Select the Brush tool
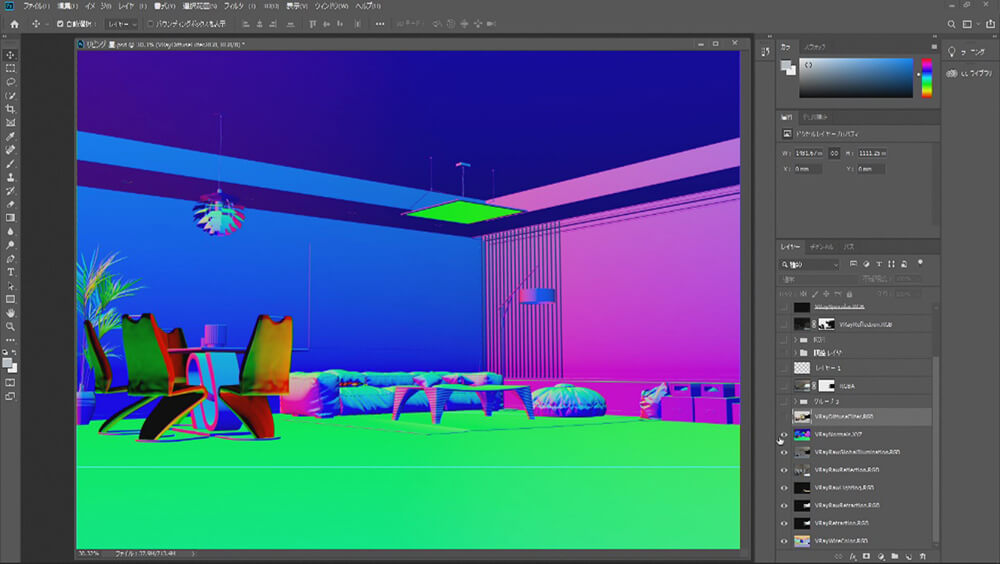This screenshot has width=1000, height=564. pos(10,163)
